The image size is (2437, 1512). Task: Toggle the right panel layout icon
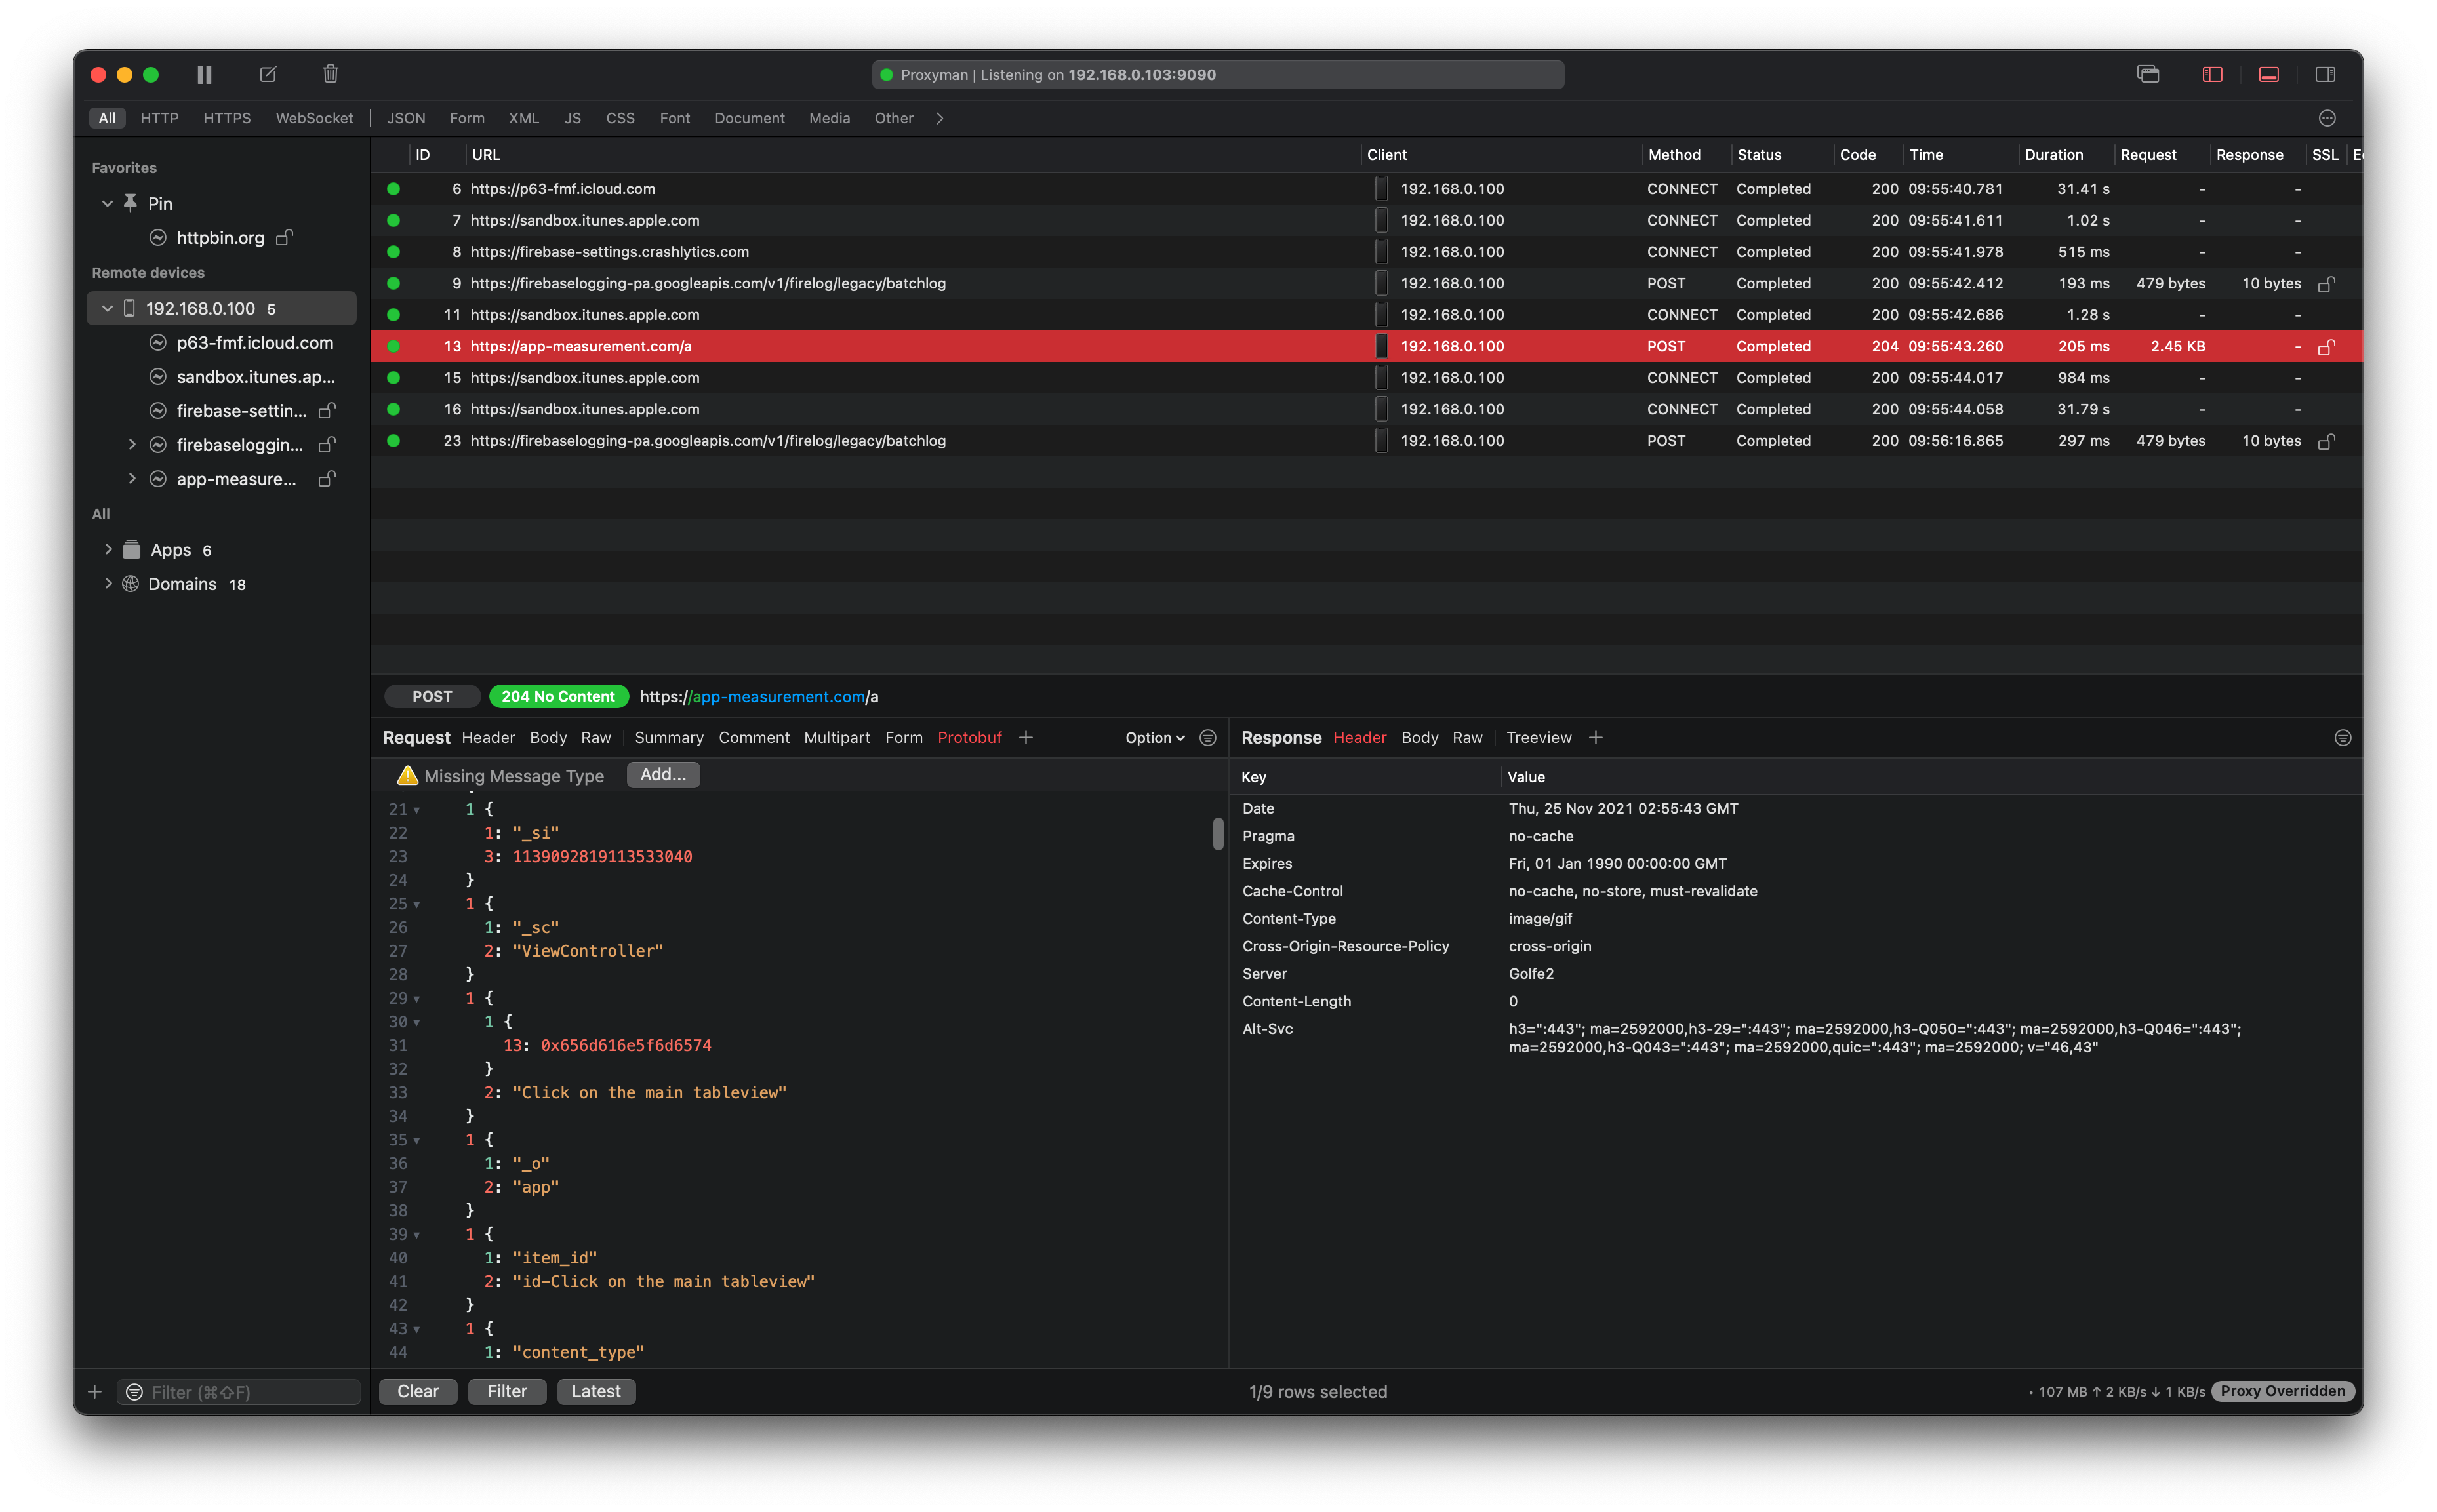point(2325,74)
